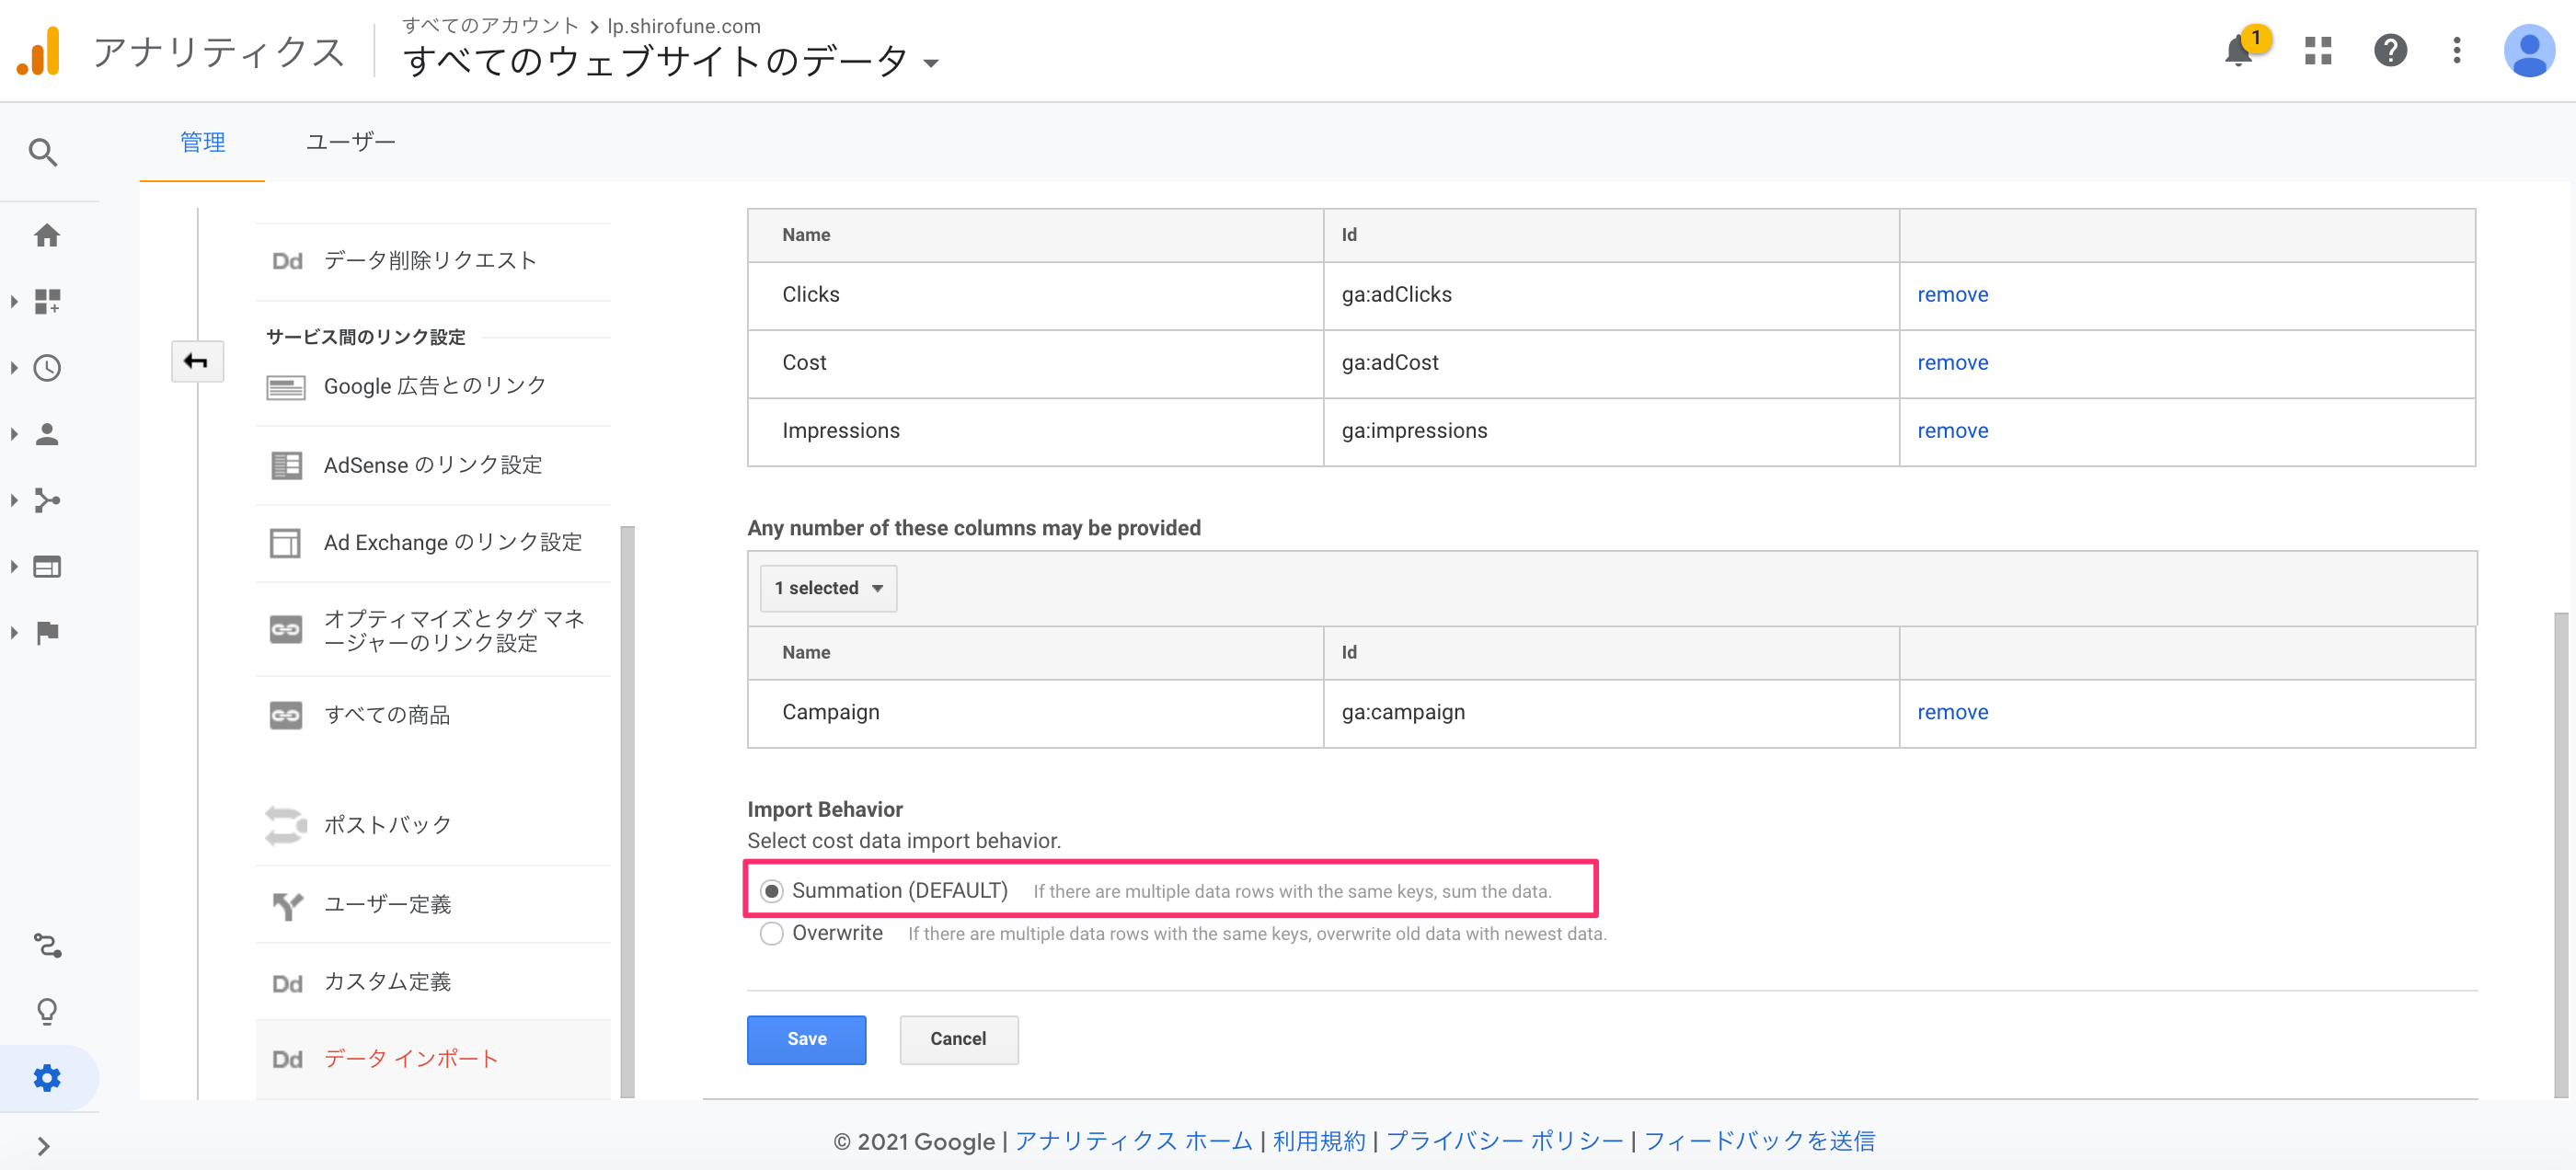
Task: Click the Google 広告とのリンク icon
Action: point(286,387)
